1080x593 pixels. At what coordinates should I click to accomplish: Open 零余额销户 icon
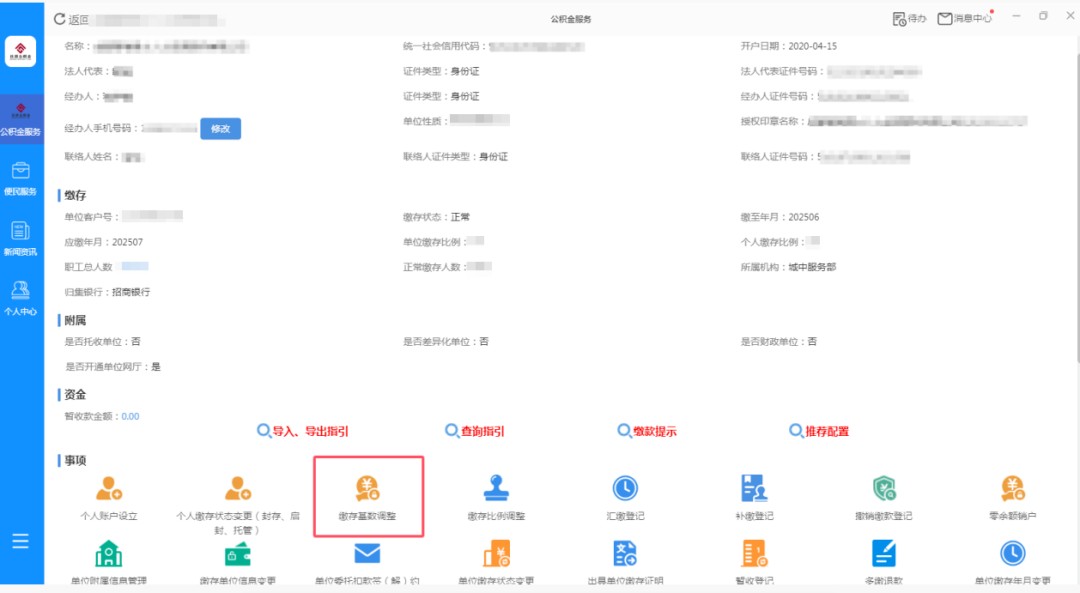pos(1012,488)
